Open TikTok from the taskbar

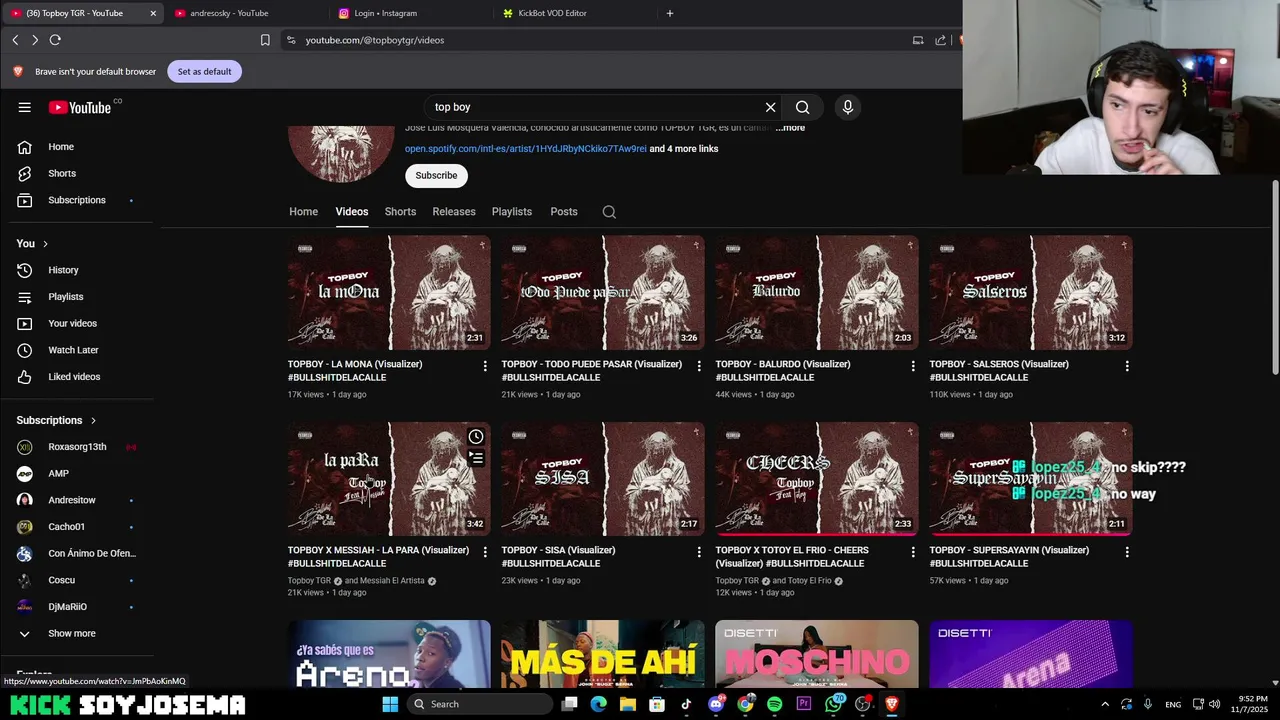coord(686,704)
